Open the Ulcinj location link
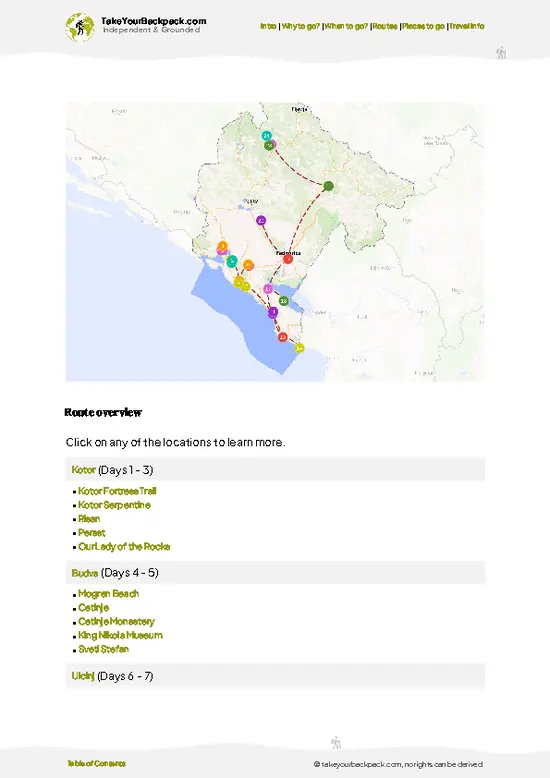Image resolution: width=550 pixels, height=778 pixels. click(83, 676)
